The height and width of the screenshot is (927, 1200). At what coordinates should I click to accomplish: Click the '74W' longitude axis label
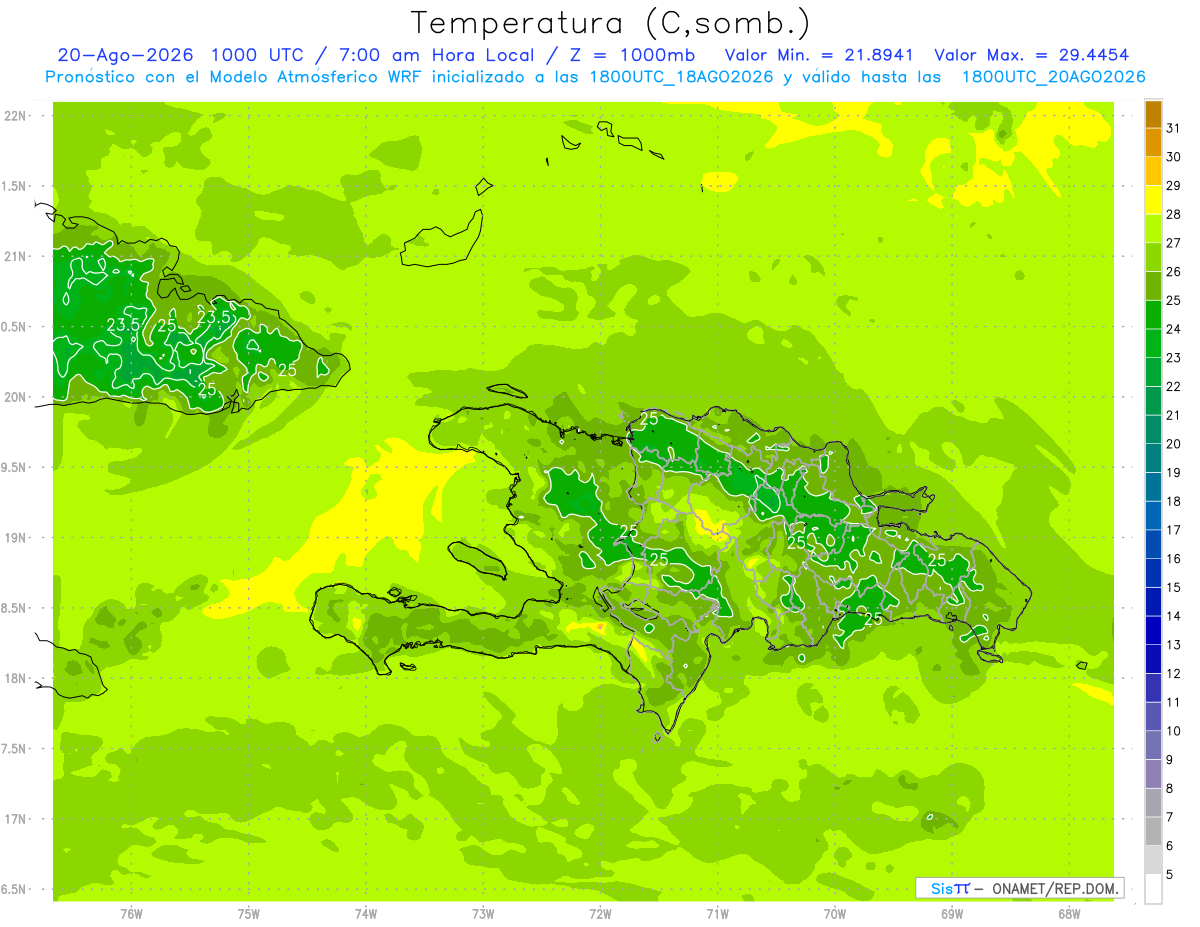pos(366,913)
